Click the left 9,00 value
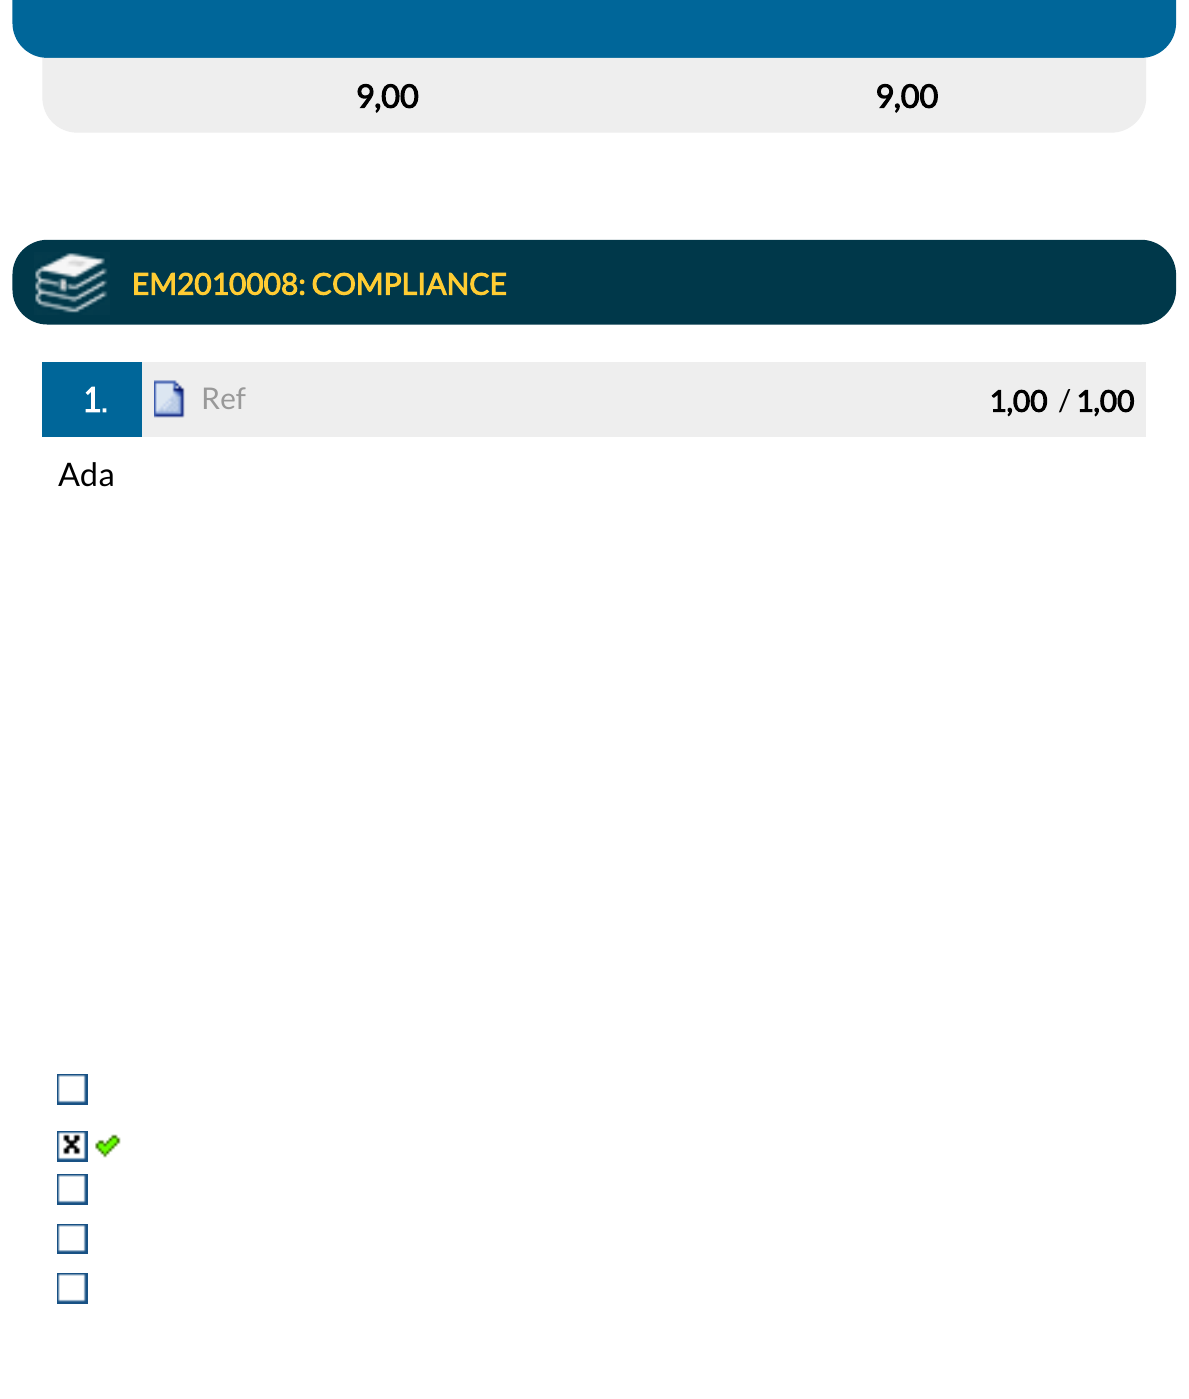 click(x=387, y=96)
